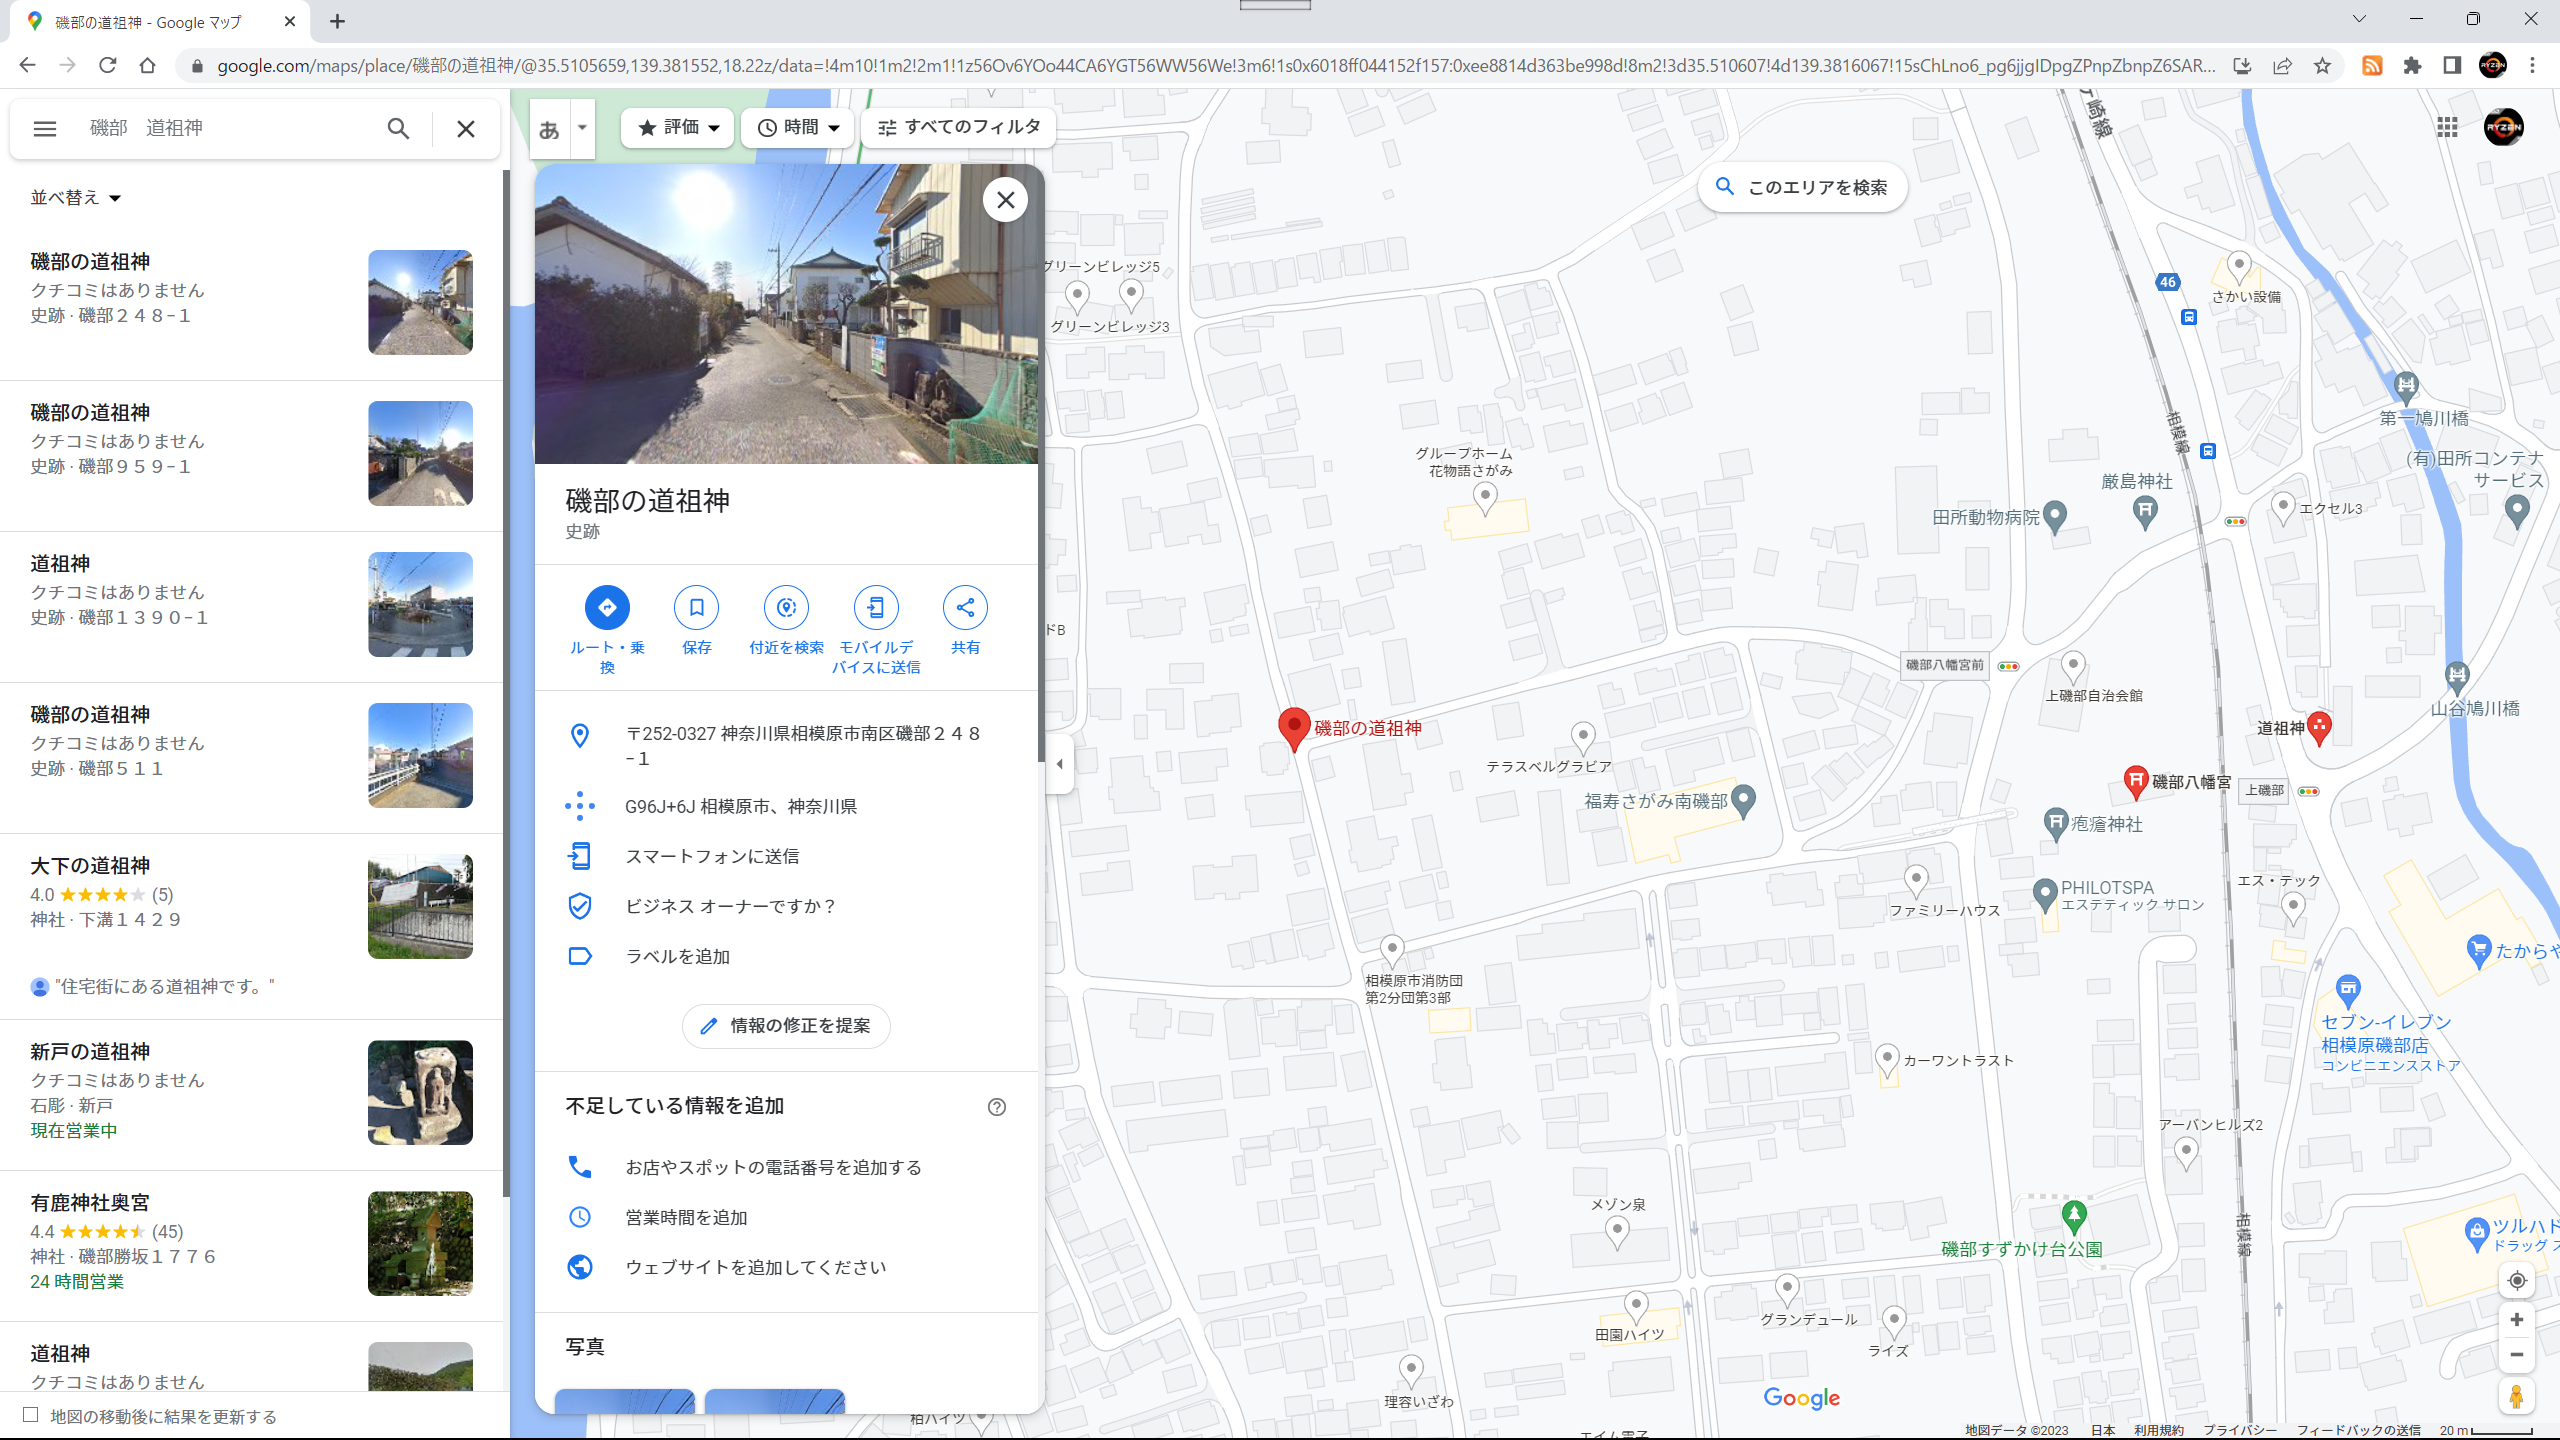This screenshot has height=1440, width=2560.
Task: Add business hours 営業時間を追加
Action: [786, 1217]
